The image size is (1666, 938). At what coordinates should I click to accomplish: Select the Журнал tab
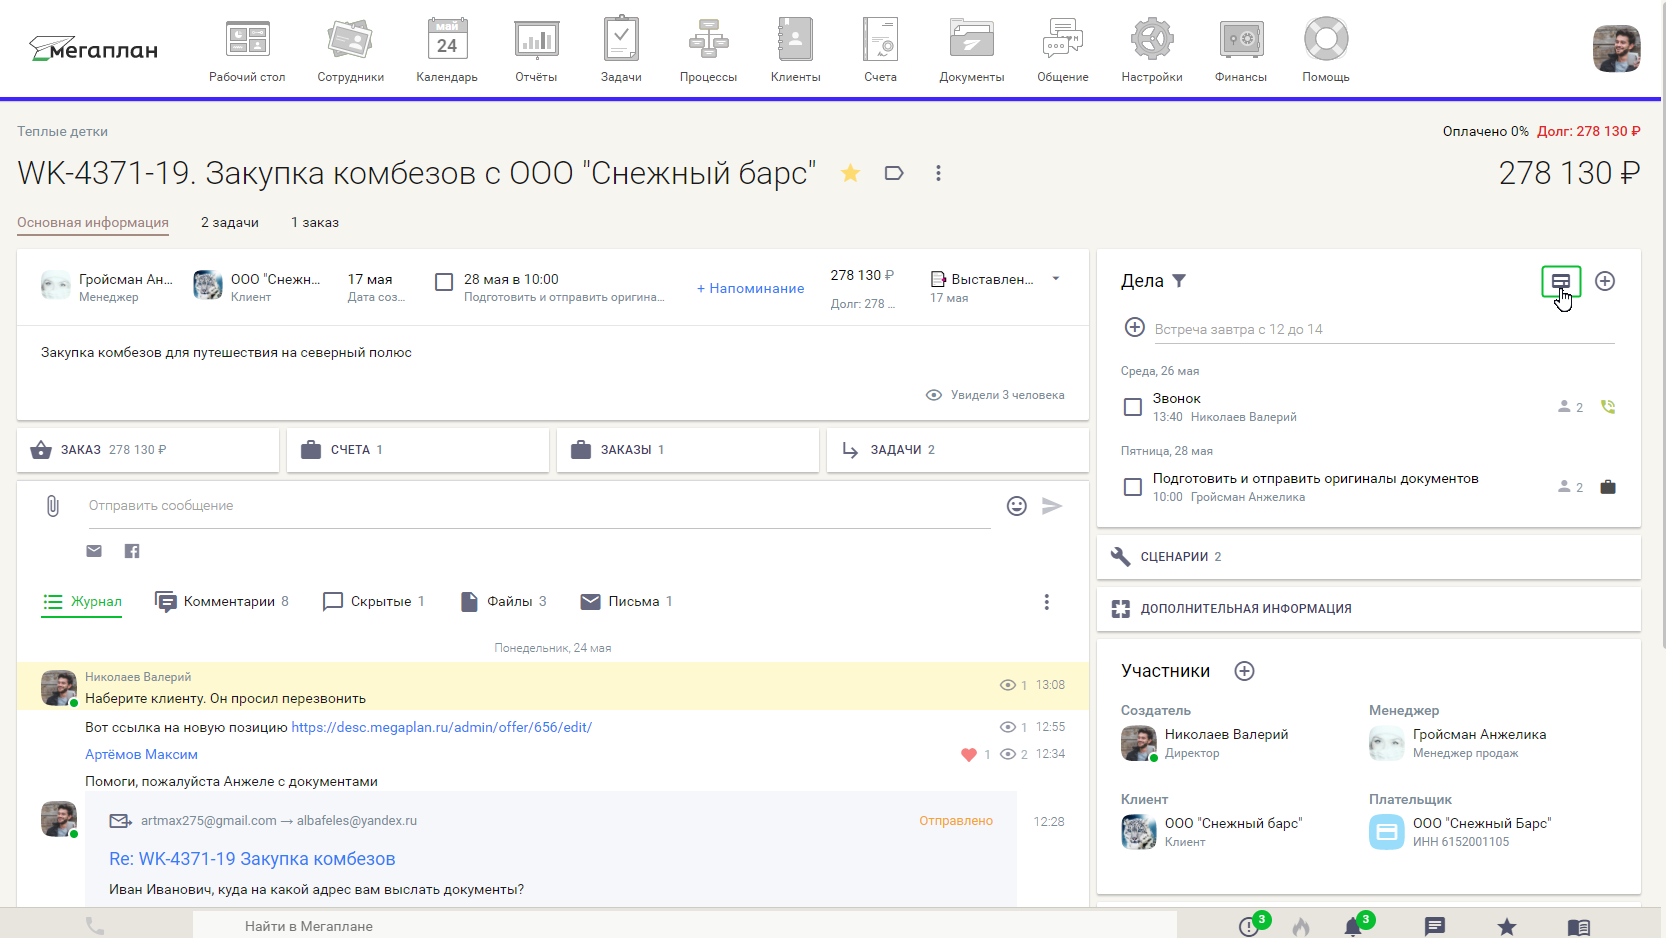tap(82, 601)
